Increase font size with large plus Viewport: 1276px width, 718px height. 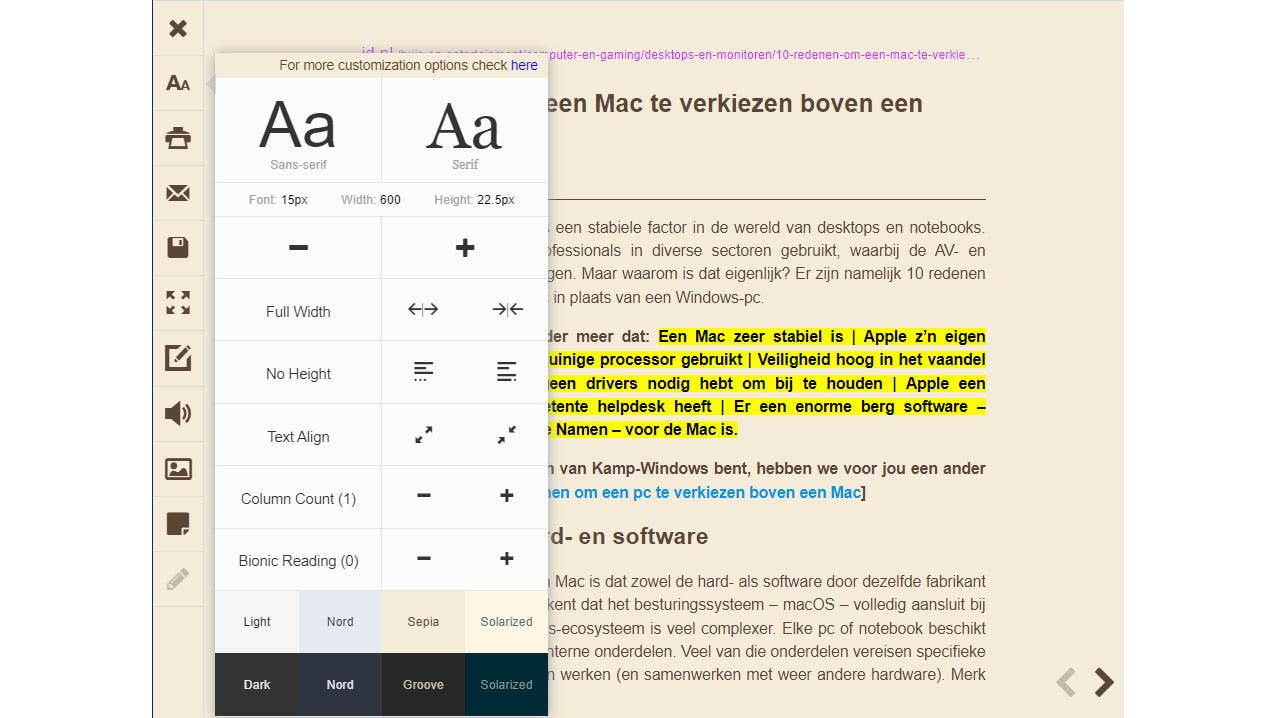pos(465,248)
